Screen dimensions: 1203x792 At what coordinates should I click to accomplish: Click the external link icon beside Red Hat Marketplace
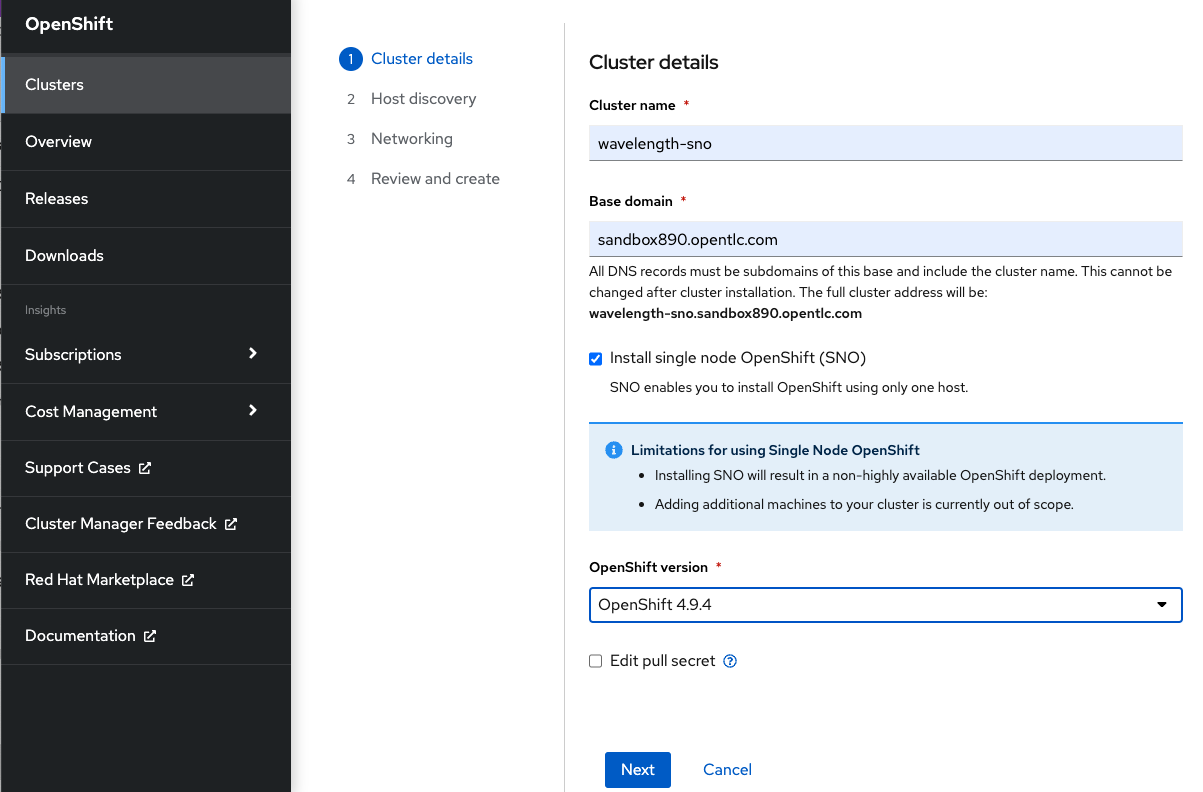tap(187, 580)
